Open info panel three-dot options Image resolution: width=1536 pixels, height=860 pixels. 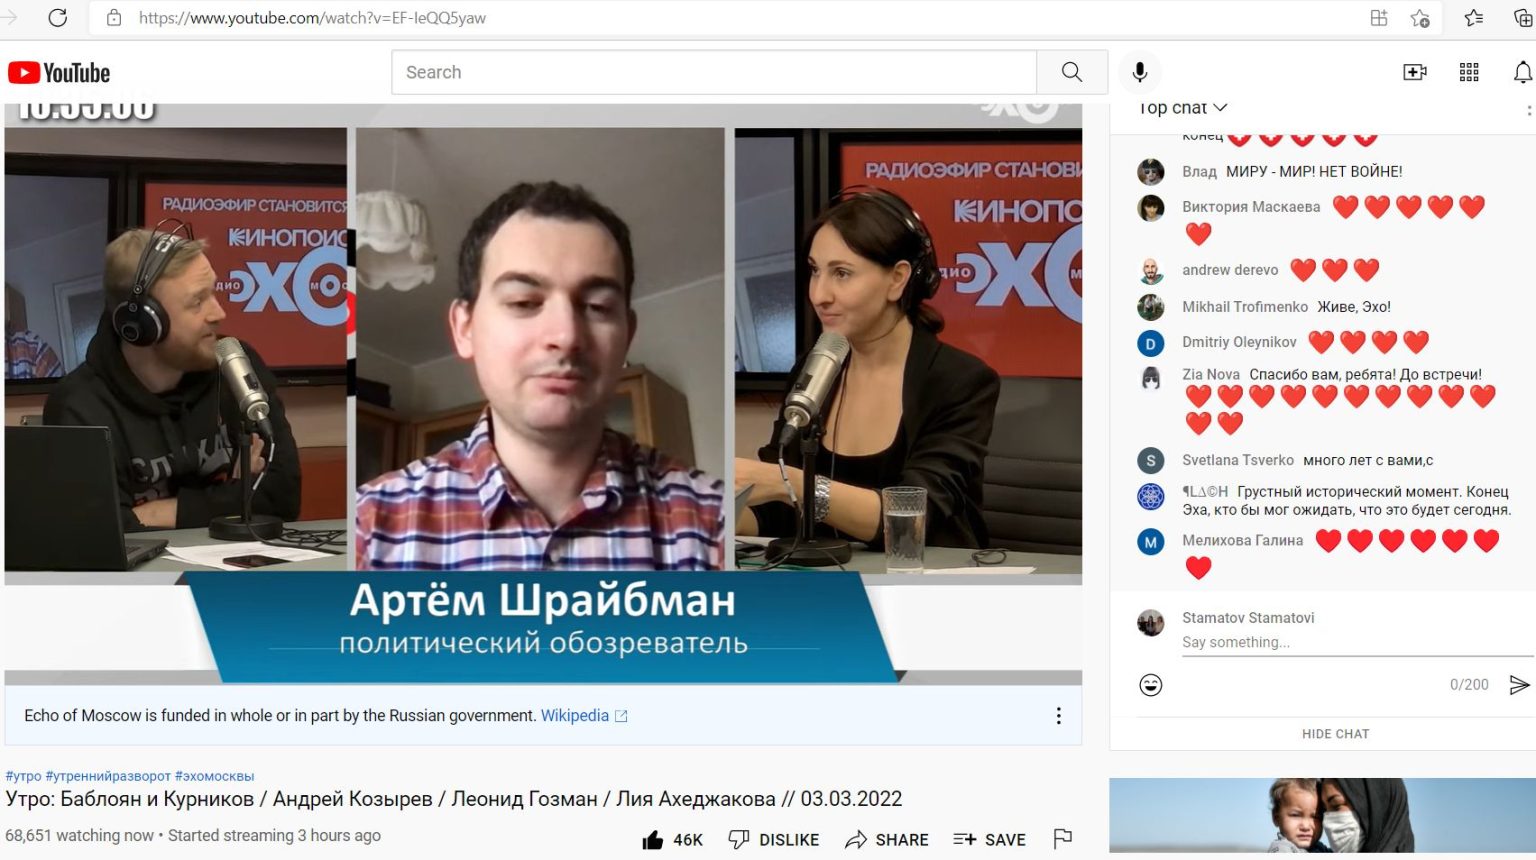click(1058, 716)
